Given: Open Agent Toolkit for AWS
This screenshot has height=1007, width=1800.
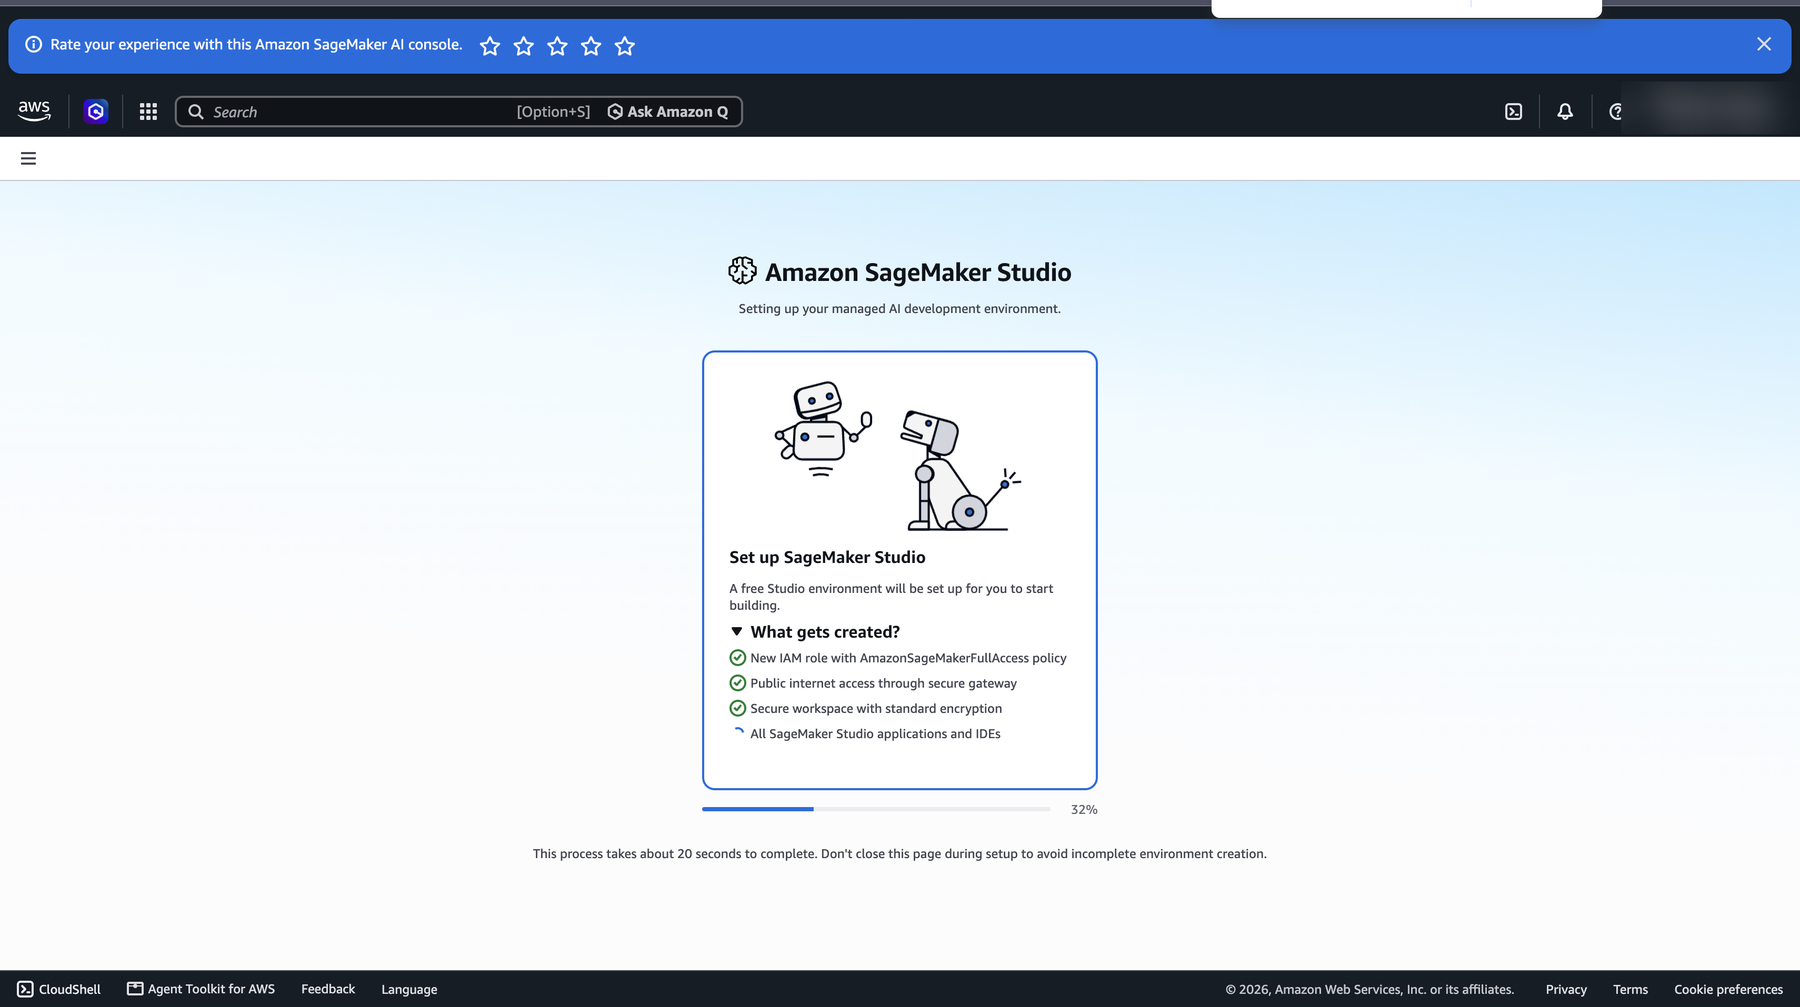Looking at the screenshot, I should point(201,989).
